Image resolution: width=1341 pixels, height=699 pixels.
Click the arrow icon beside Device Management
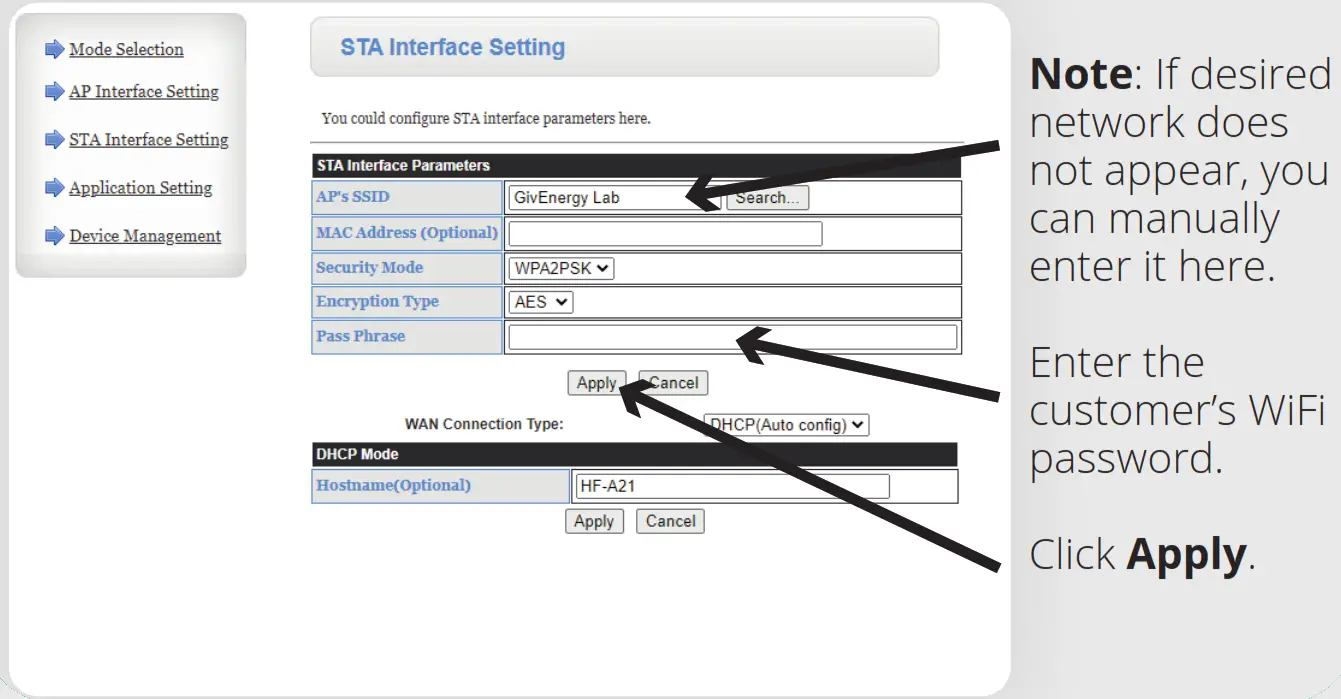coord(55,236)
